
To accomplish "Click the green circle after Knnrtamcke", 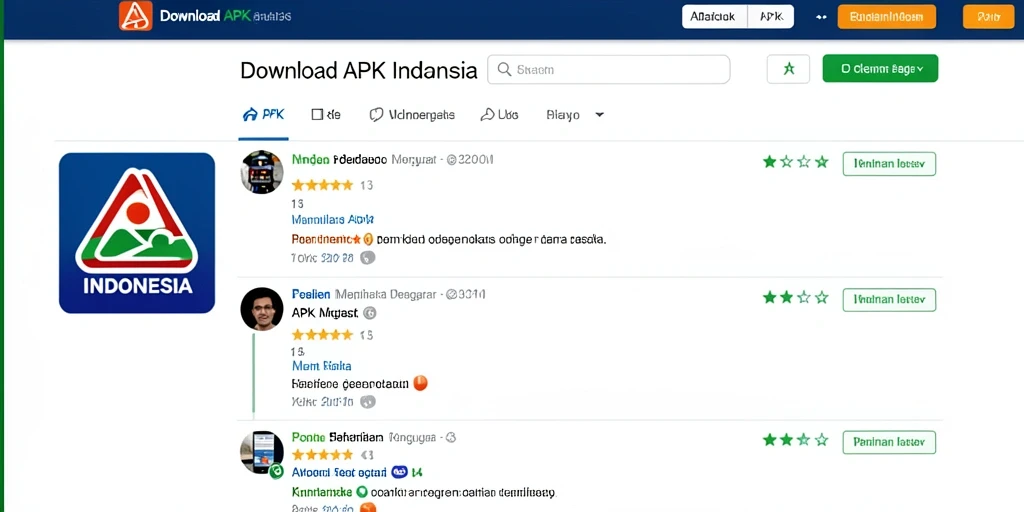I will [362, 492].
